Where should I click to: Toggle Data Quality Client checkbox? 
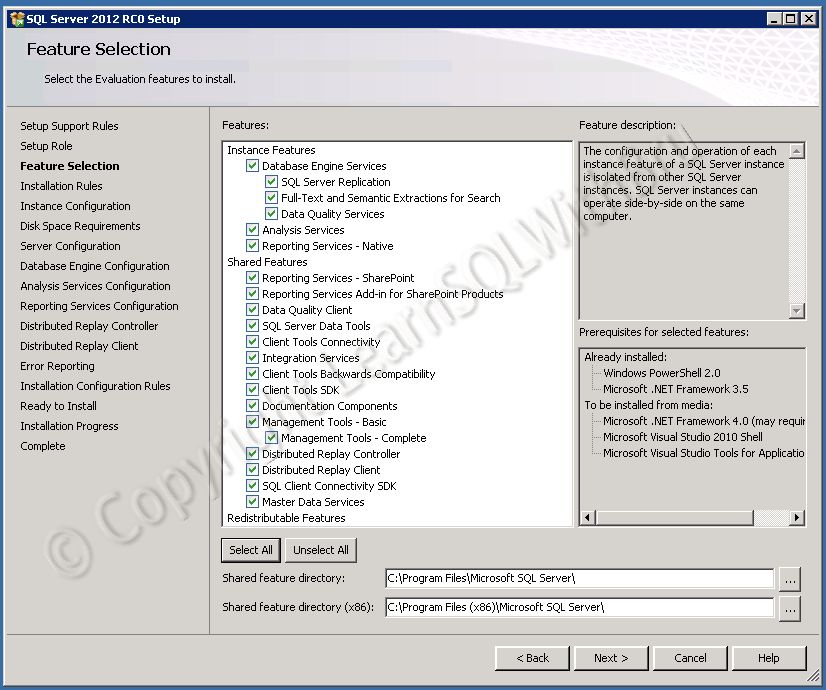pos(252,310)
